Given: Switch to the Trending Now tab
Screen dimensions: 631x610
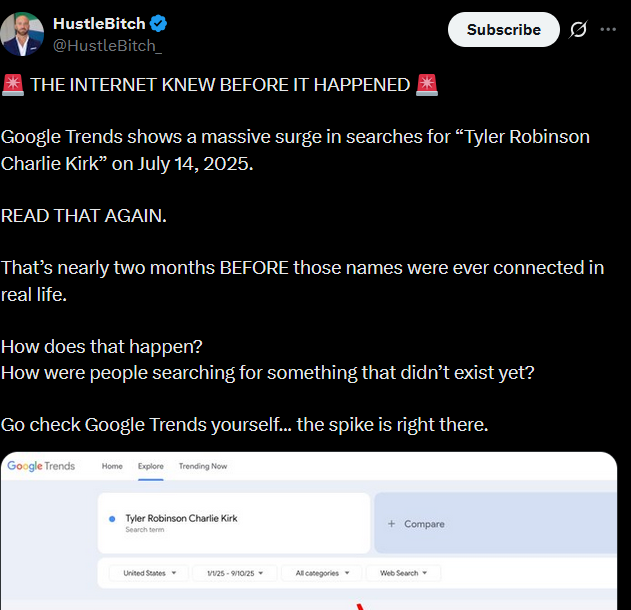Looking at the screenshot, I should [x=203, y=466].
